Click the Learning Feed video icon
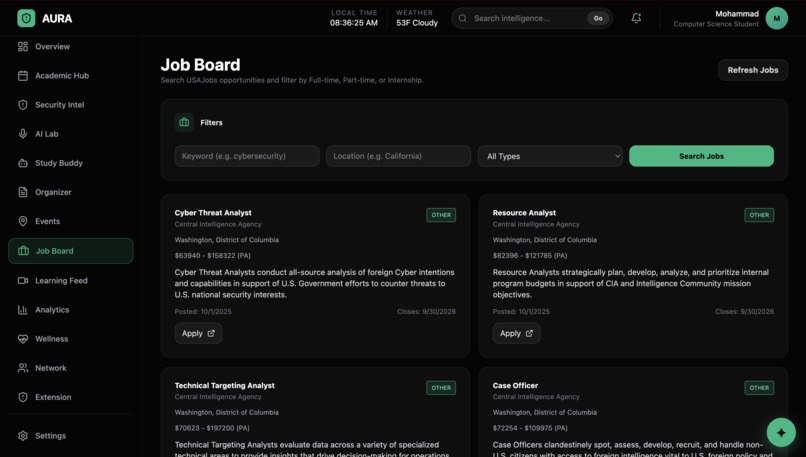The width and height of the screenshot is (806, 457). click(23, 281)
